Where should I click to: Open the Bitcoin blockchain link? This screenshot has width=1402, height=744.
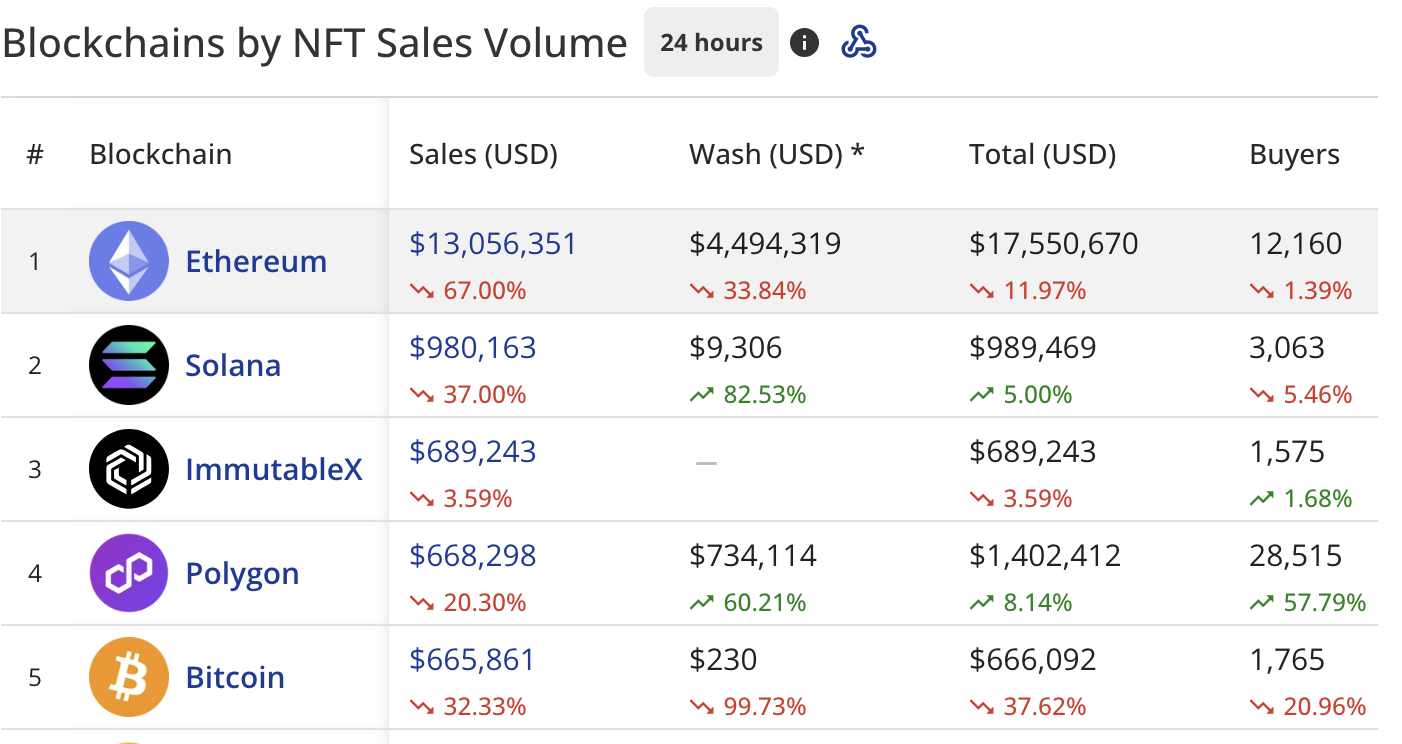pos(235,678)
